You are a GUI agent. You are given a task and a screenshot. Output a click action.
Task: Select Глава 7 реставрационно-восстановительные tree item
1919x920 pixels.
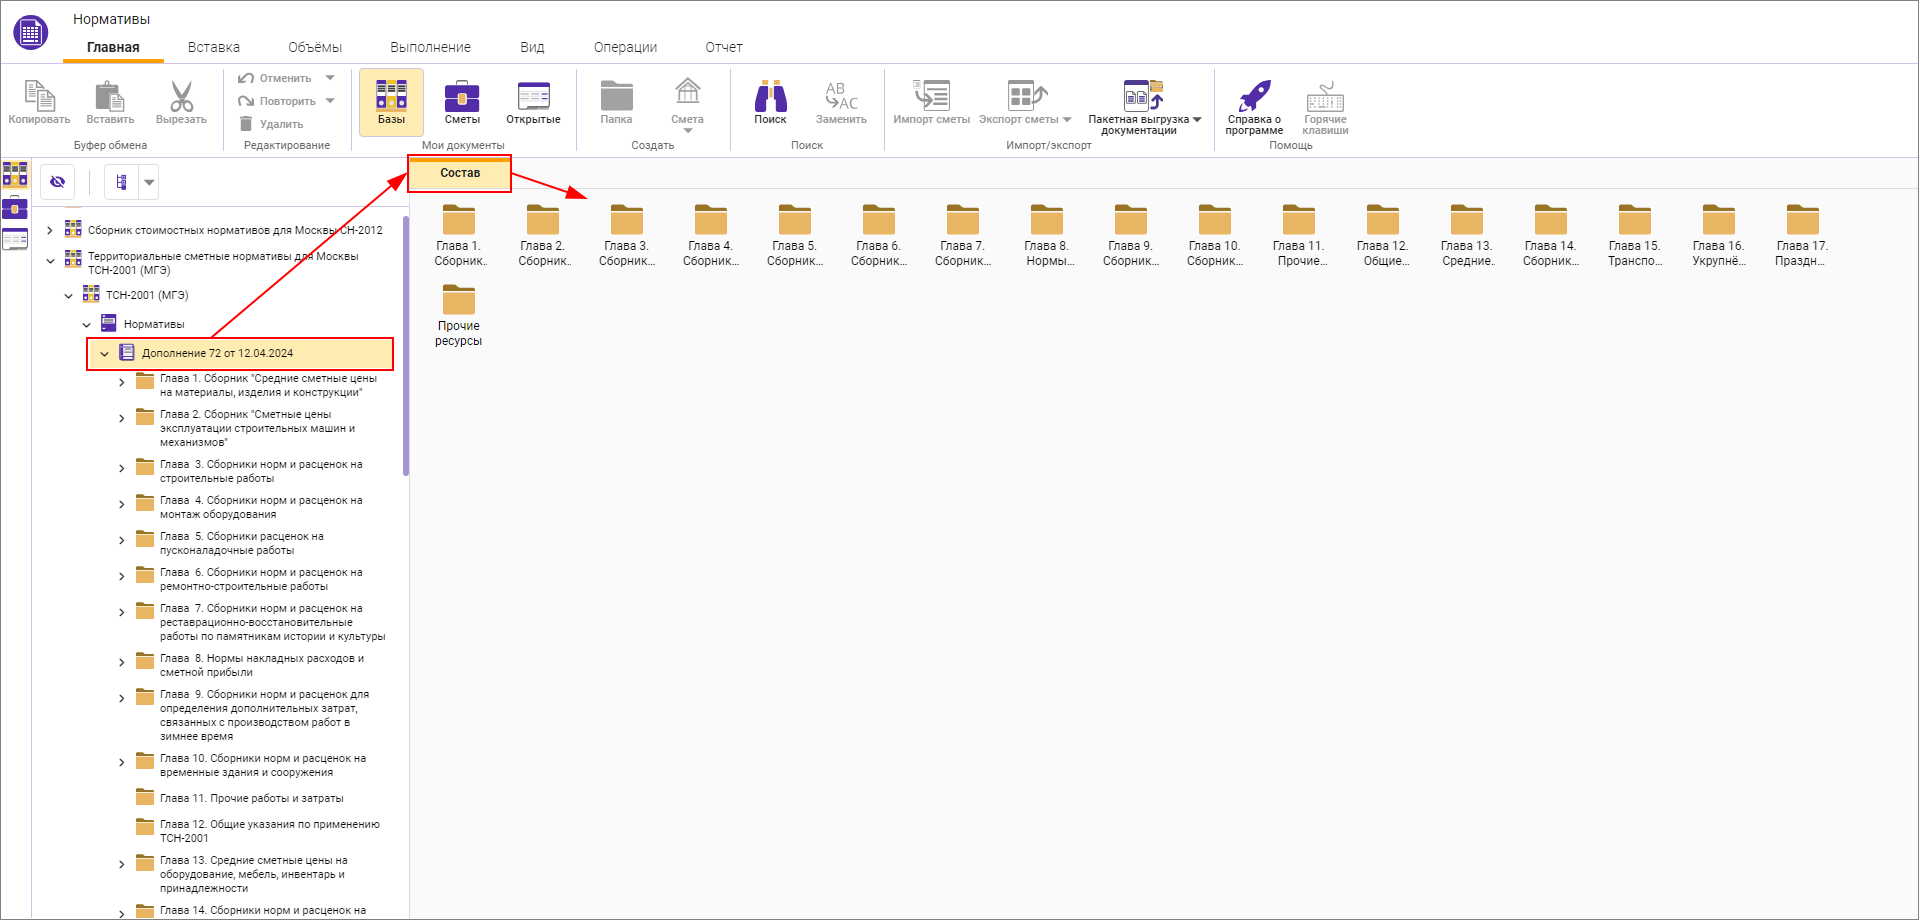(x=272, y=622)
